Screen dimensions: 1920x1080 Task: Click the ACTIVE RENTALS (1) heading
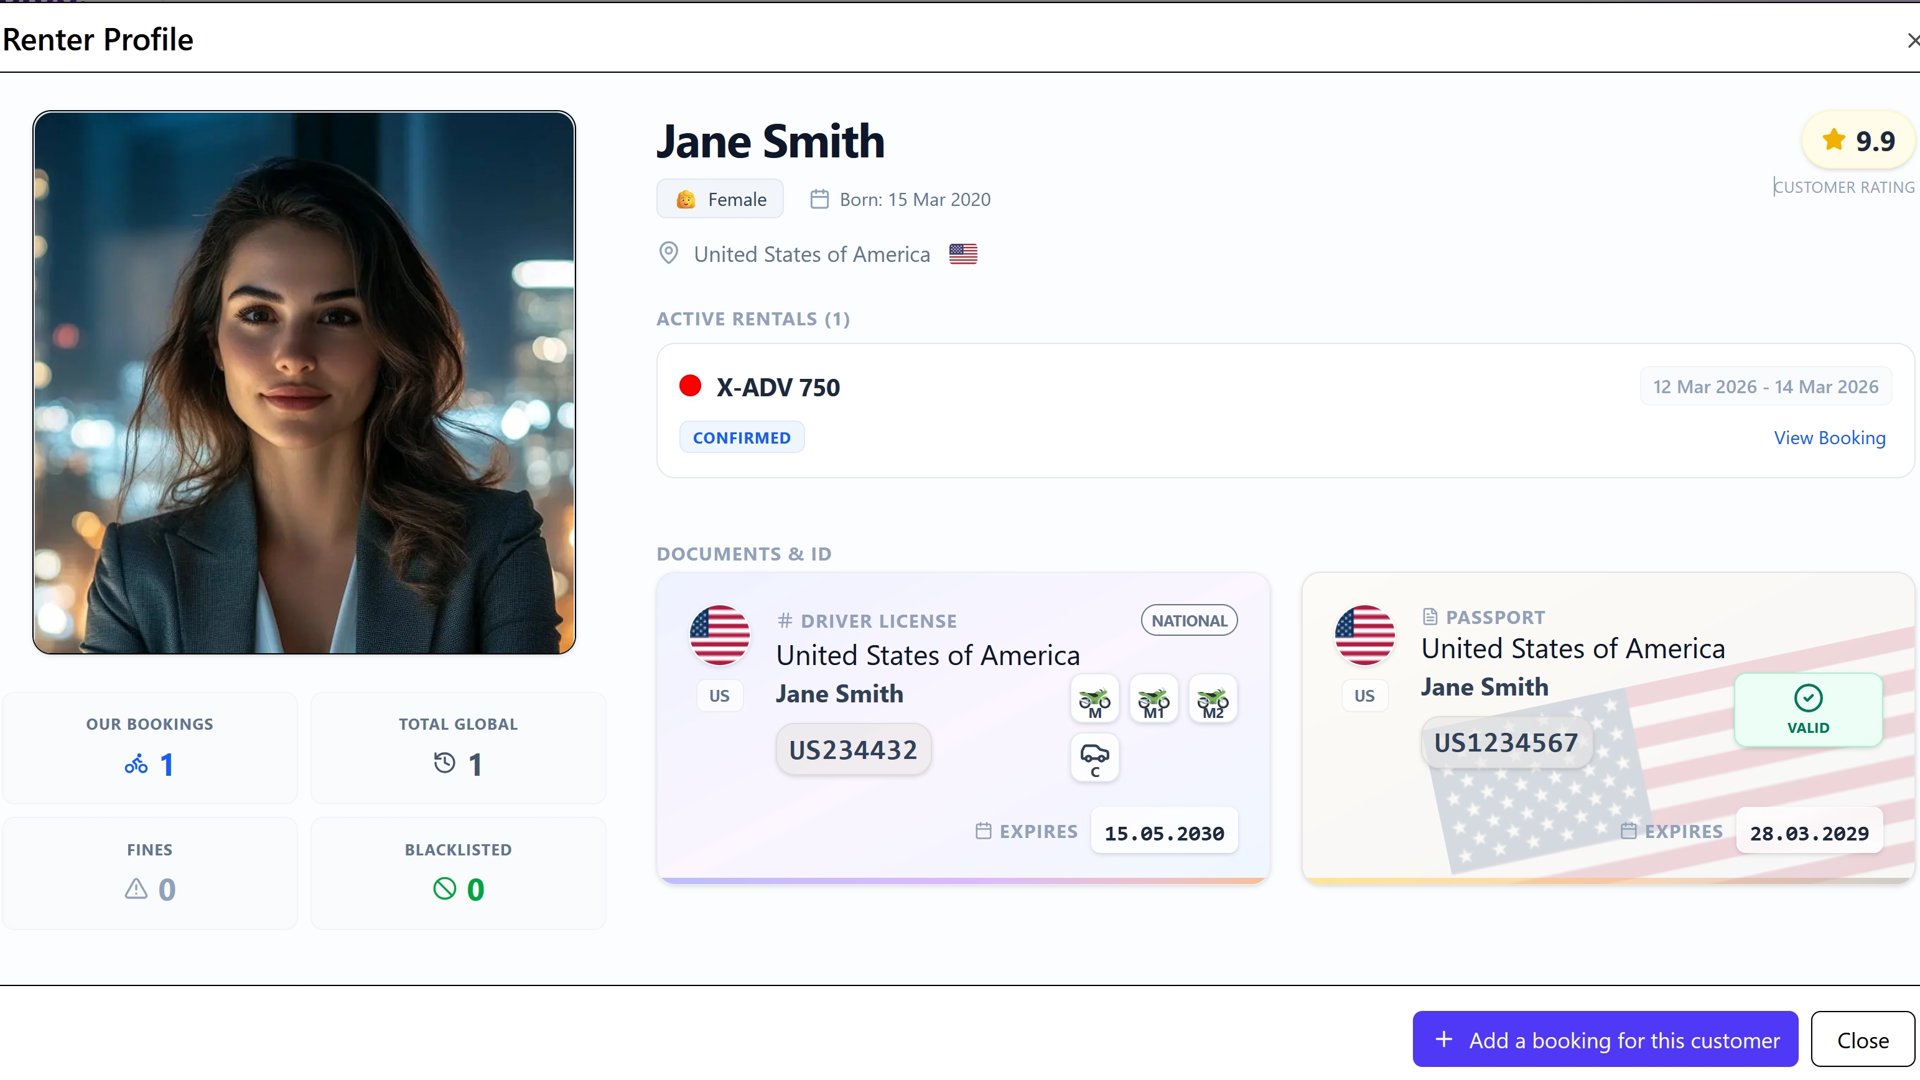coord(753,319)
